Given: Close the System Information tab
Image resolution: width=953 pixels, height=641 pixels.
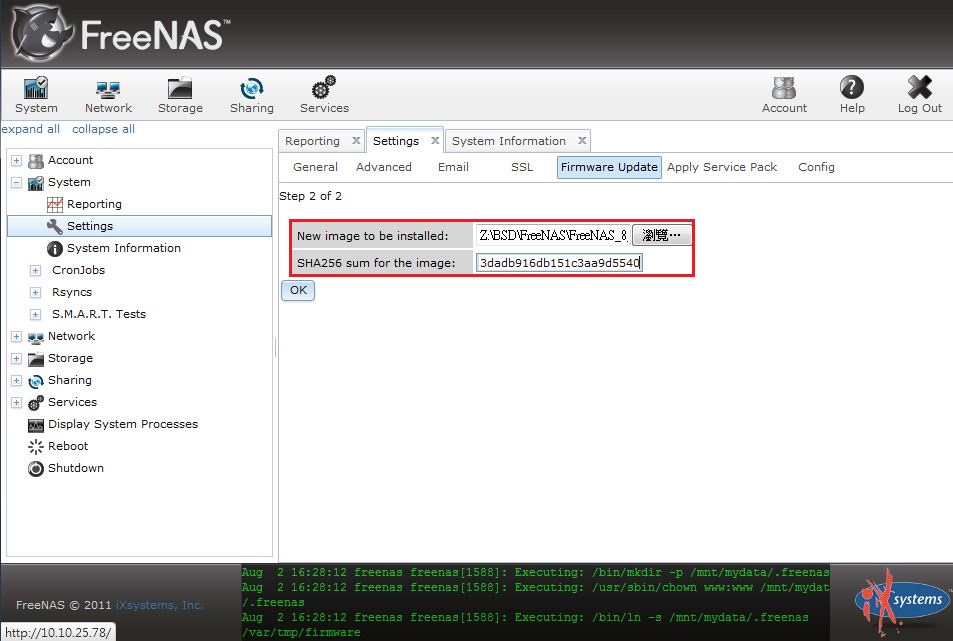Looking at the screenshot, I should pyautogui.click(x=582, y=141).
